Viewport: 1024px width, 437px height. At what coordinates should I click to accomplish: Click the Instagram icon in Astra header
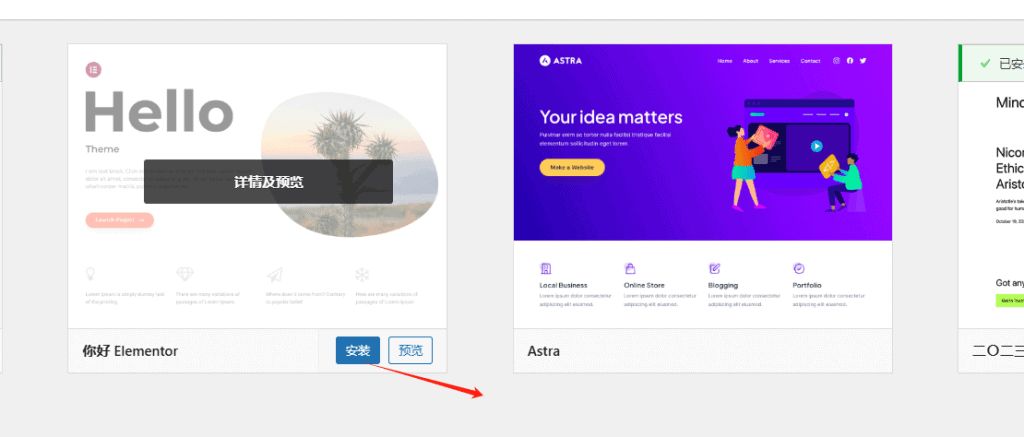[837, 61]
